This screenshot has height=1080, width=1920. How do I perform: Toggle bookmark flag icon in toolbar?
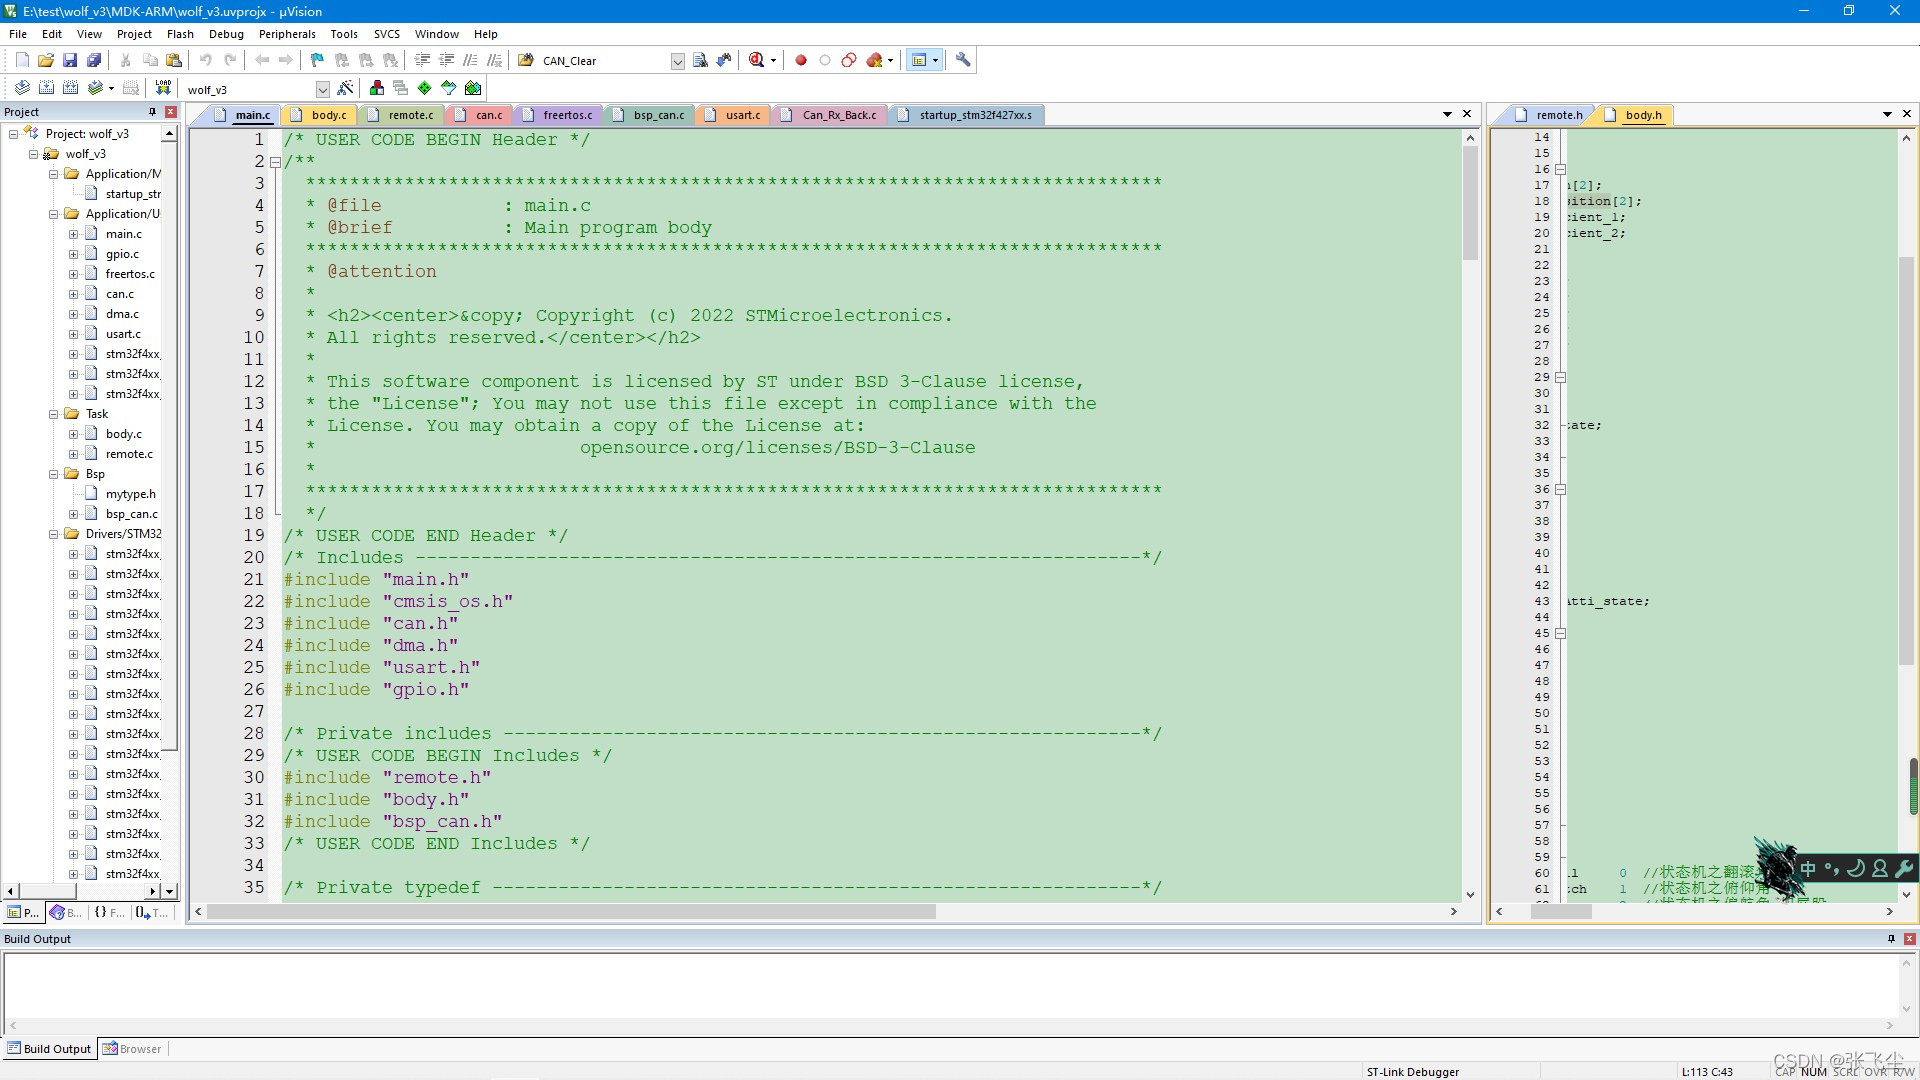coord(317,61)
